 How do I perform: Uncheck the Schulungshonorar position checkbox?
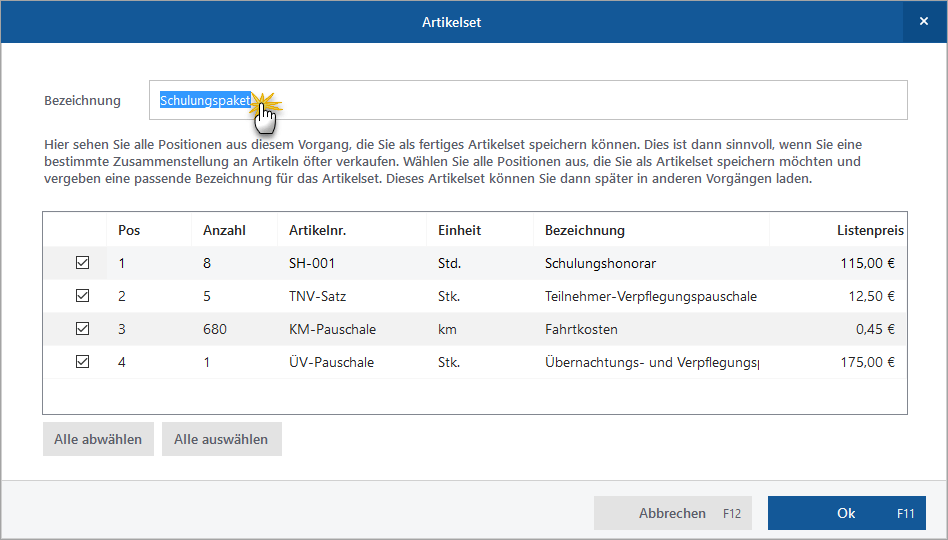pos(83,263)
